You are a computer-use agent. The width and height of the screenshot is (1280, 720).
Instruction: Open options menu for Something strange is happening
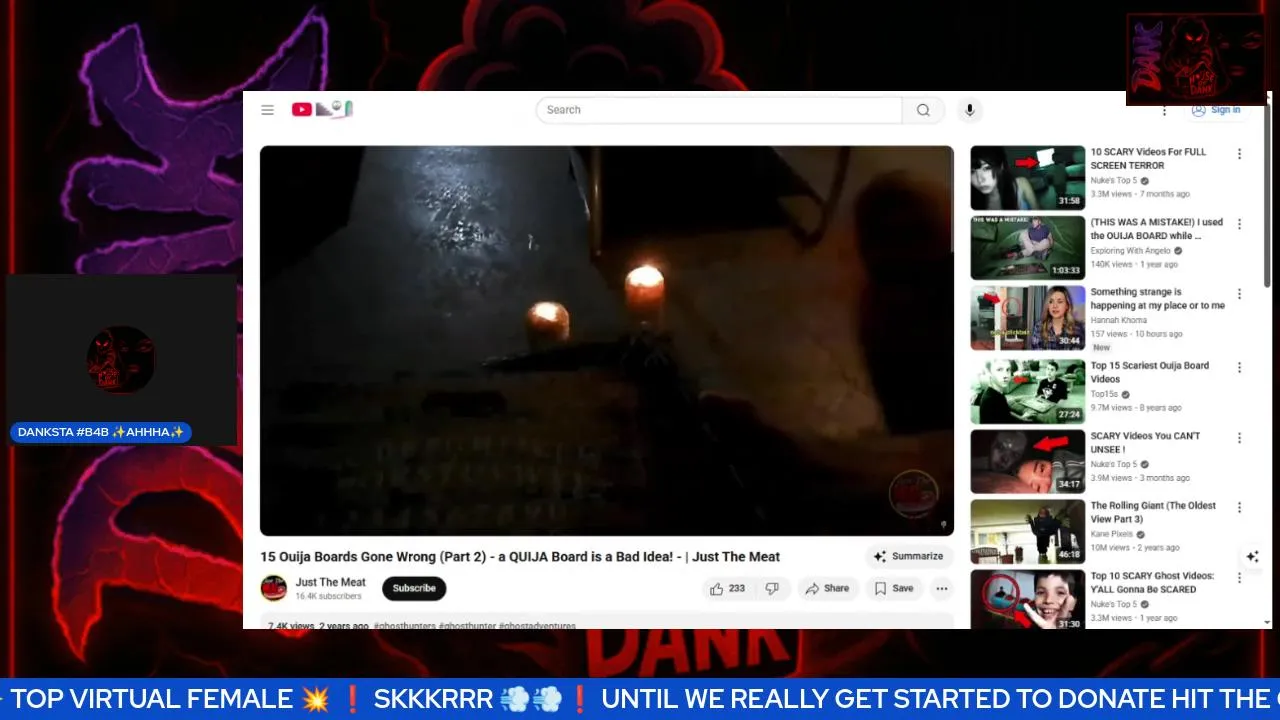(x=1239, y=294)
